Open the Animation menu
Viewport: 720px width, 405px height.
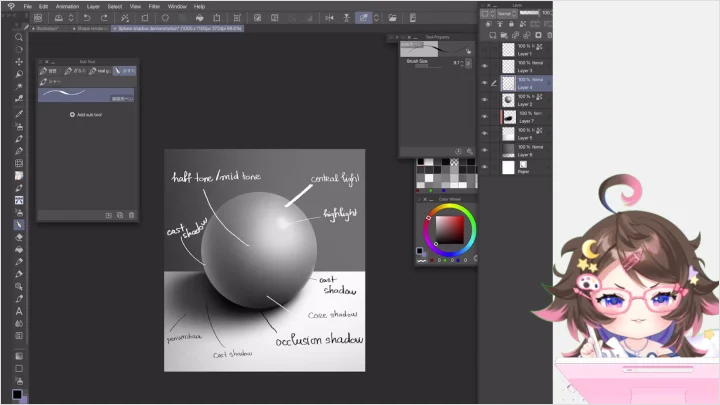(x=67, y=6)
